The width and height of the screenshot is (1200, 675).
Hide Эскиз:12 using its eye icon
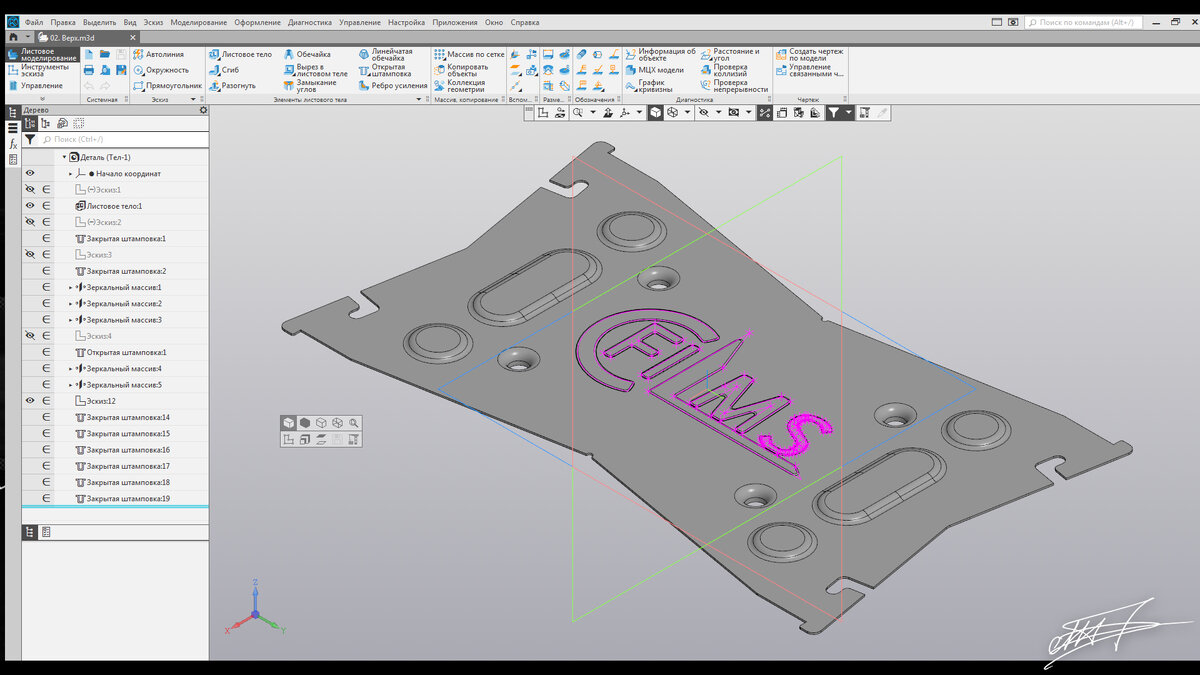pos(30,400)
